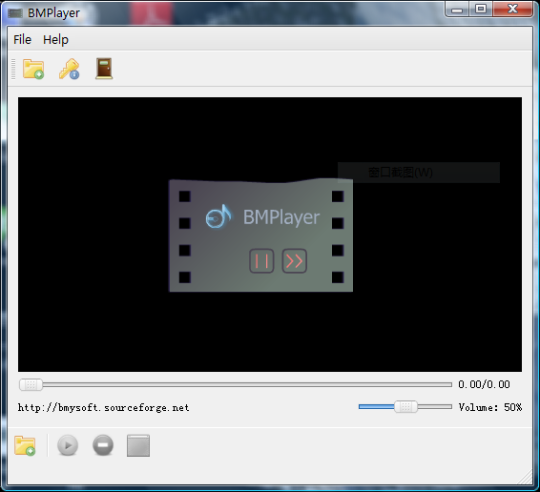Maximize the BMPlayer window
This screenshot has height=492, width=540.
[480, 9]
